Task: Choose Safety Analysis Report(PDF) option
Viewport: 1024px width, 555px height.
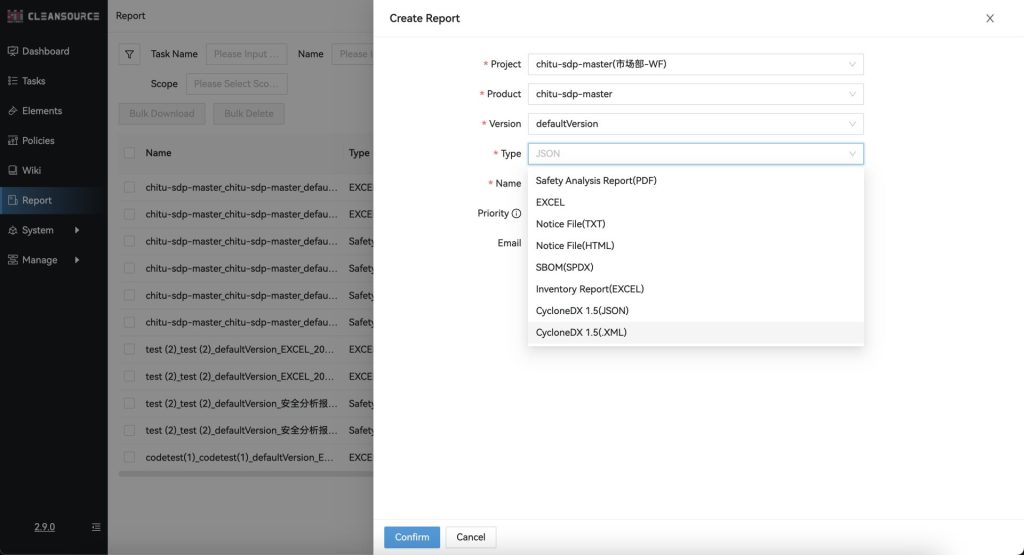Action: coord(596,181)
